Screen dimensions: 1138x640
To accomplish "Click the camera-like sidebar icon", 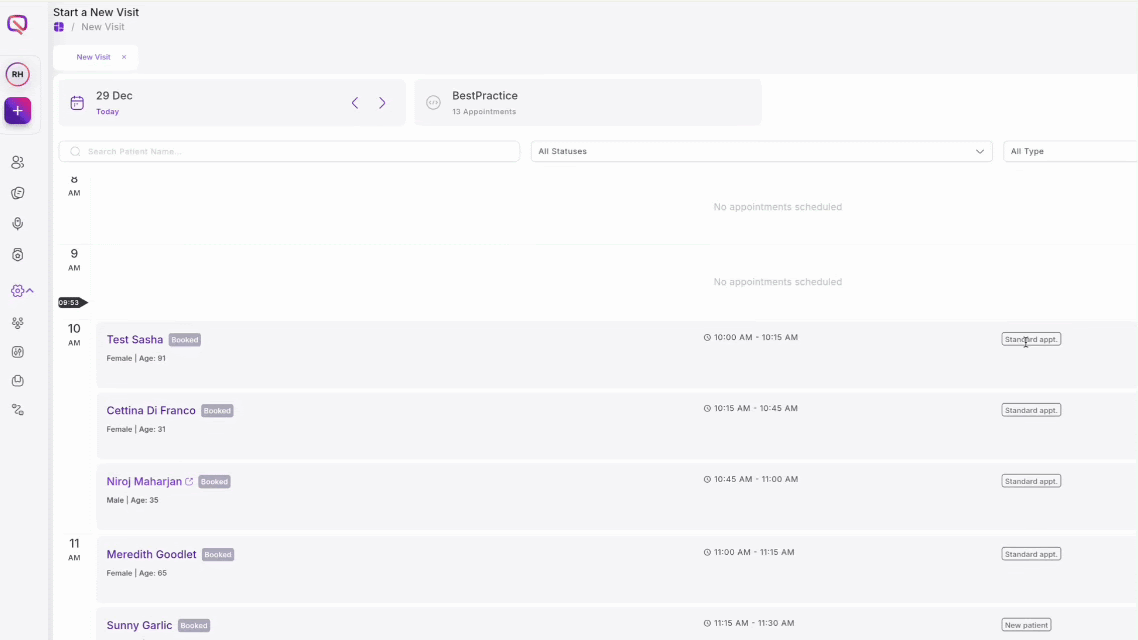I will coord(17,255).
